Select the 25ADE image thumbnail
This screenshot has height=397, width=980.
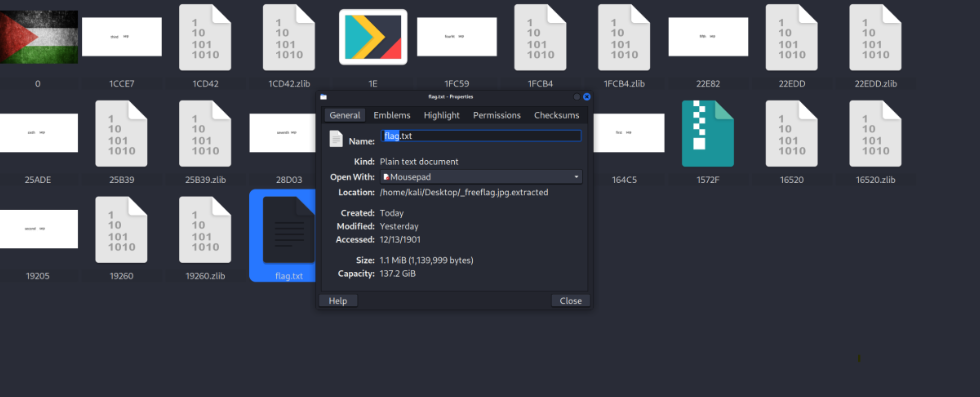pyautogui.click(x=39, y=133)
